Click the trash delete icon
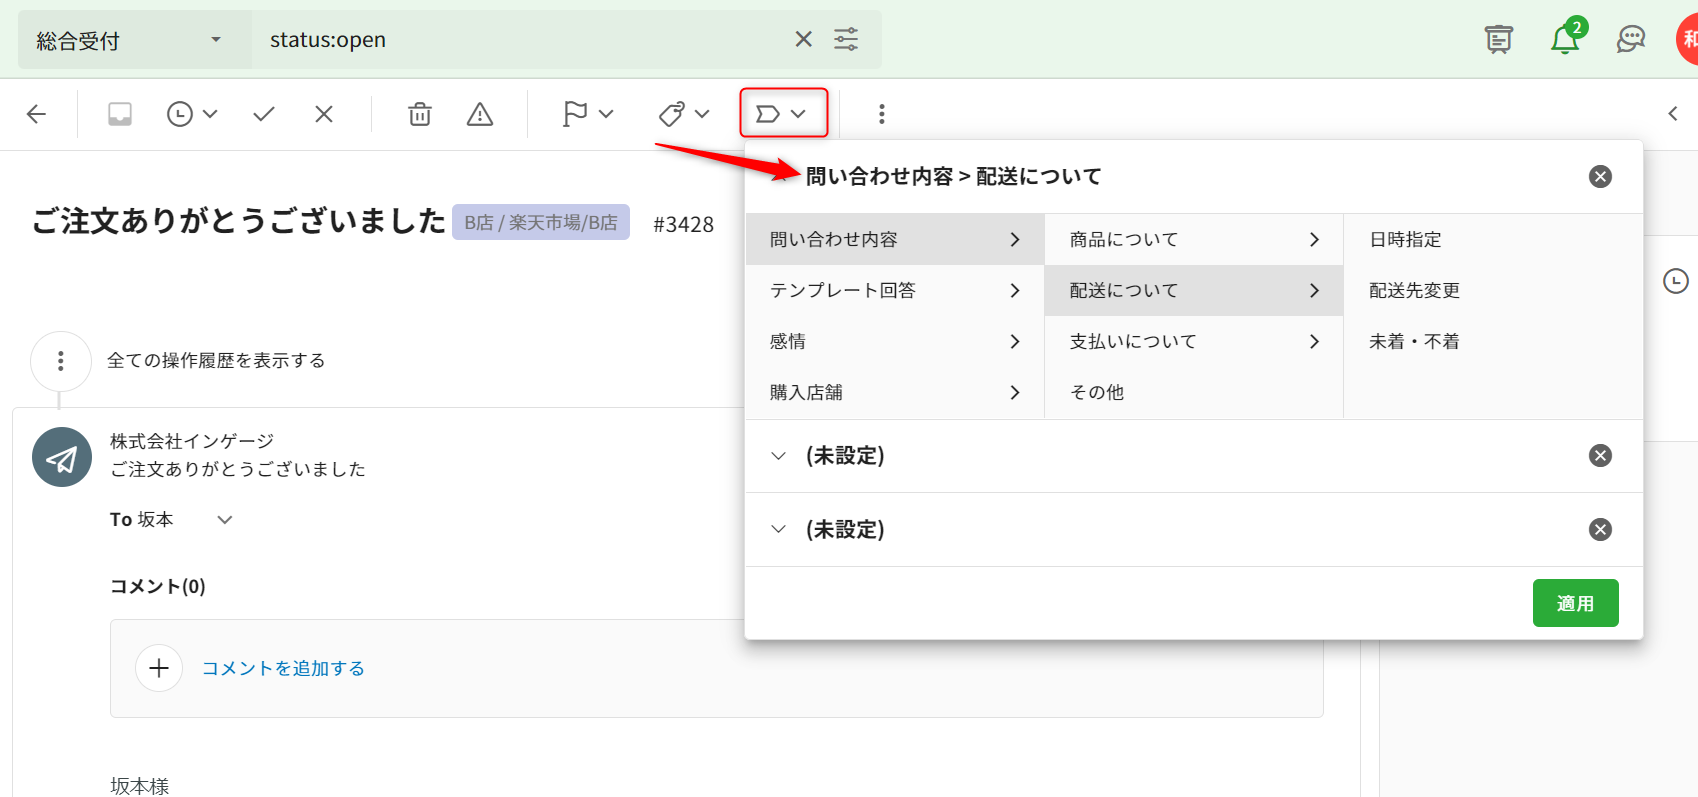Screen dimensions: 1698x797 (420, 114)
